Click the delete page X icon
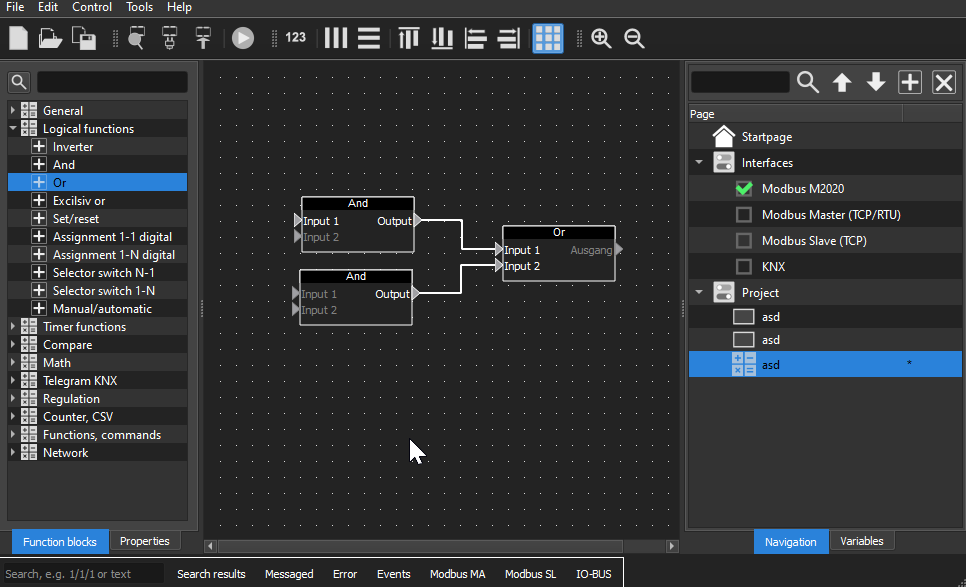 pyautogui.click(x=944, y=82)
